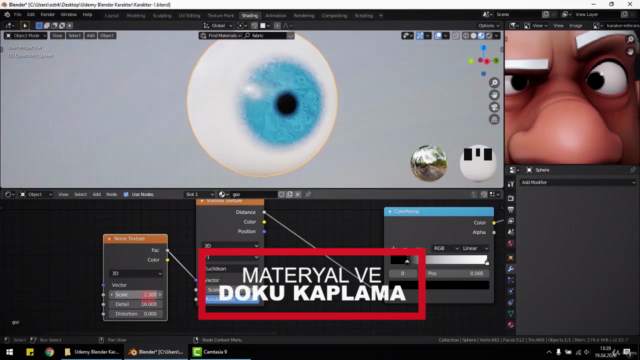Open the File menu

click(18, 15)
